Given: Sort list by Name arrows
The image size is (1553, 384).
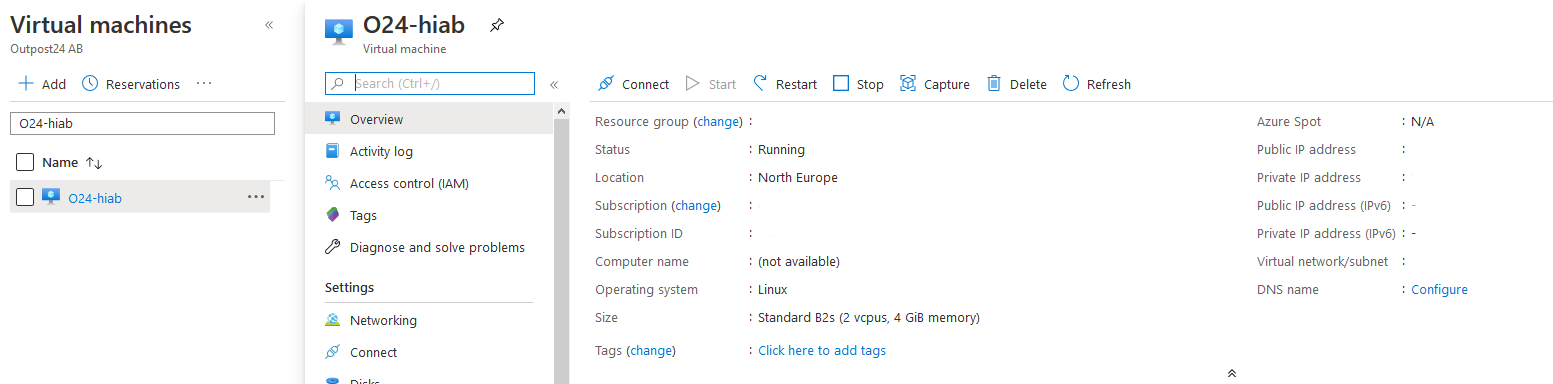Looking at the screenshot, I should click(94, 162).
